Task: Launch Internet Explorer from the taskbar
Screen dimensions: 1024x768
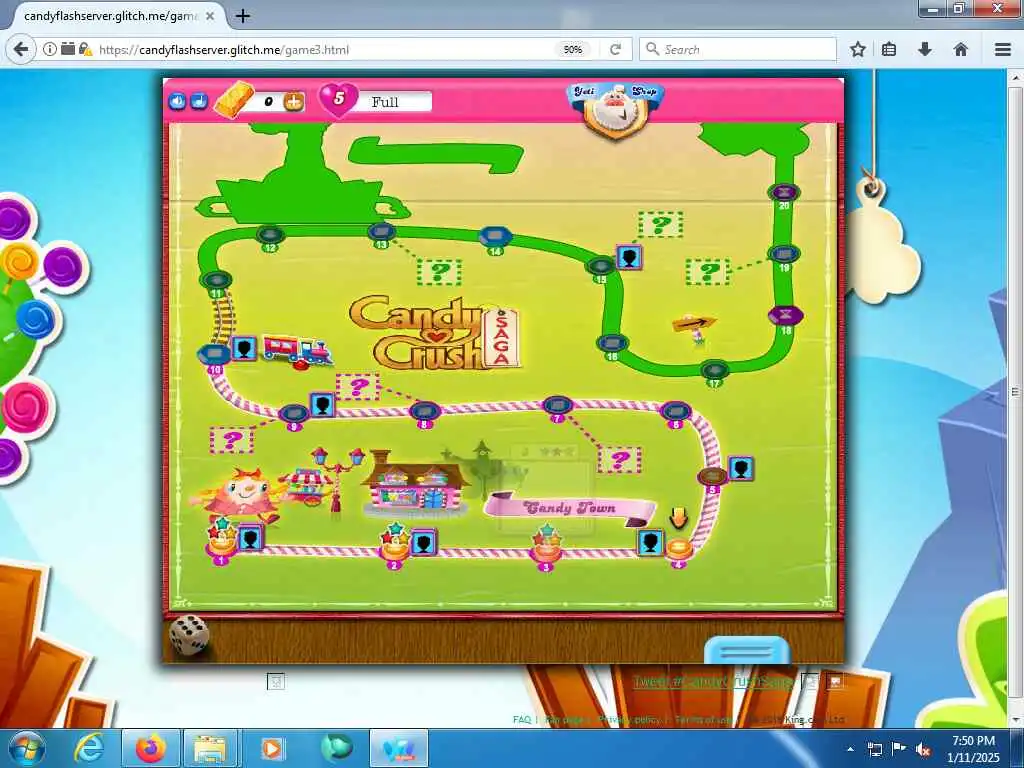Action: (x=89, y=748)
